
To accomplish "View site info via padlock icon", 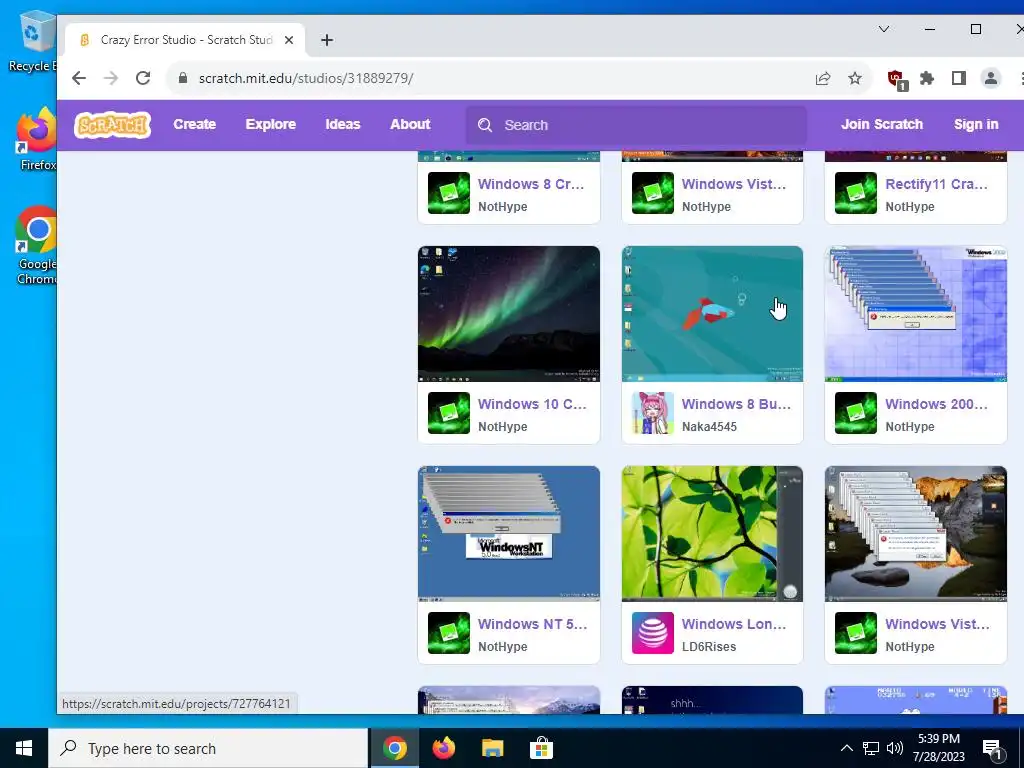I will coord(183,78).
